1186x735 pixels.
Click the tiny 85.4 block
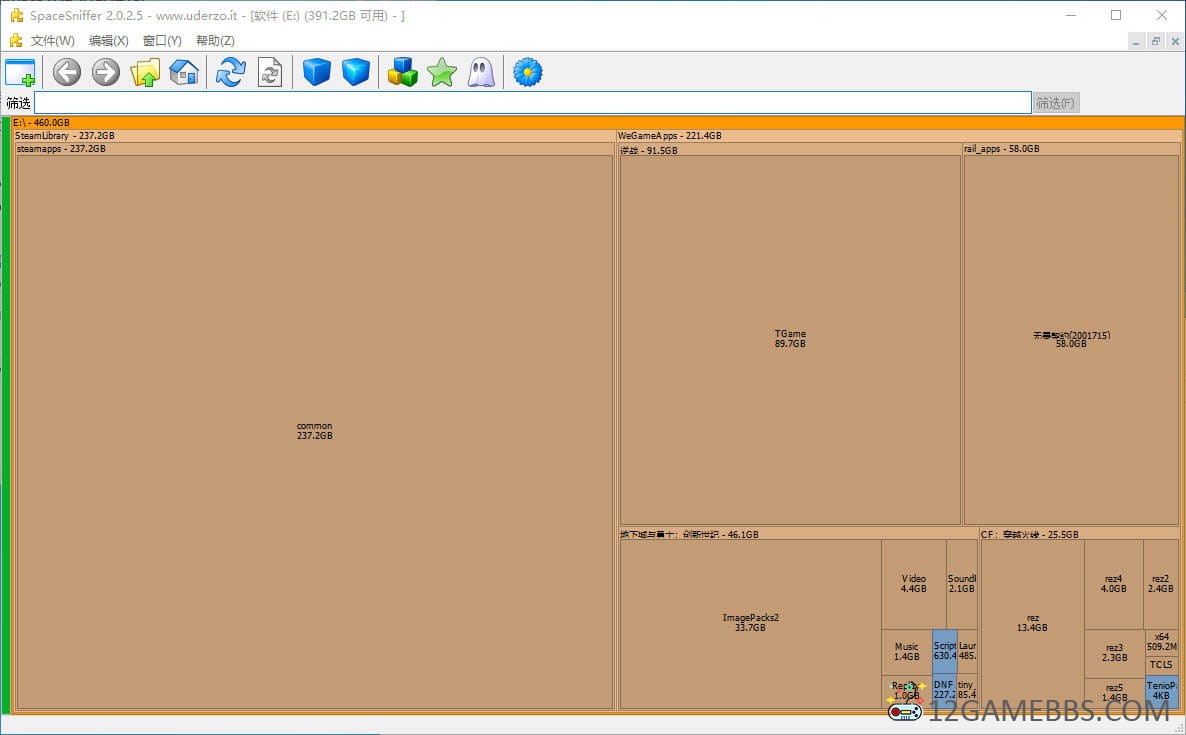point(967,691)
